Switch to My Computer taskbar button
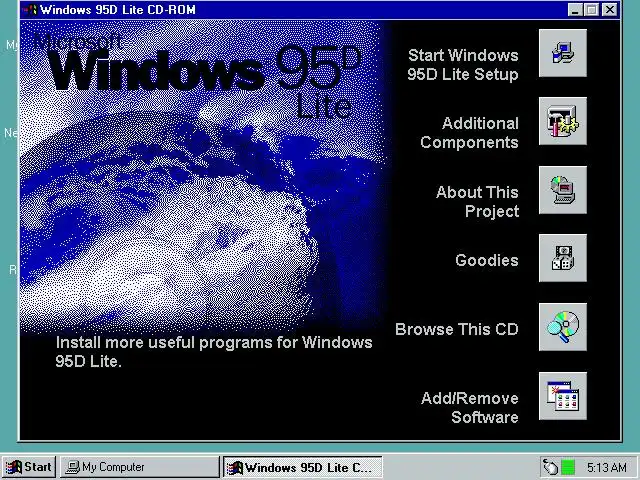Screen dimensions: 640x480 pyautogui.click(x=140, y=467)
